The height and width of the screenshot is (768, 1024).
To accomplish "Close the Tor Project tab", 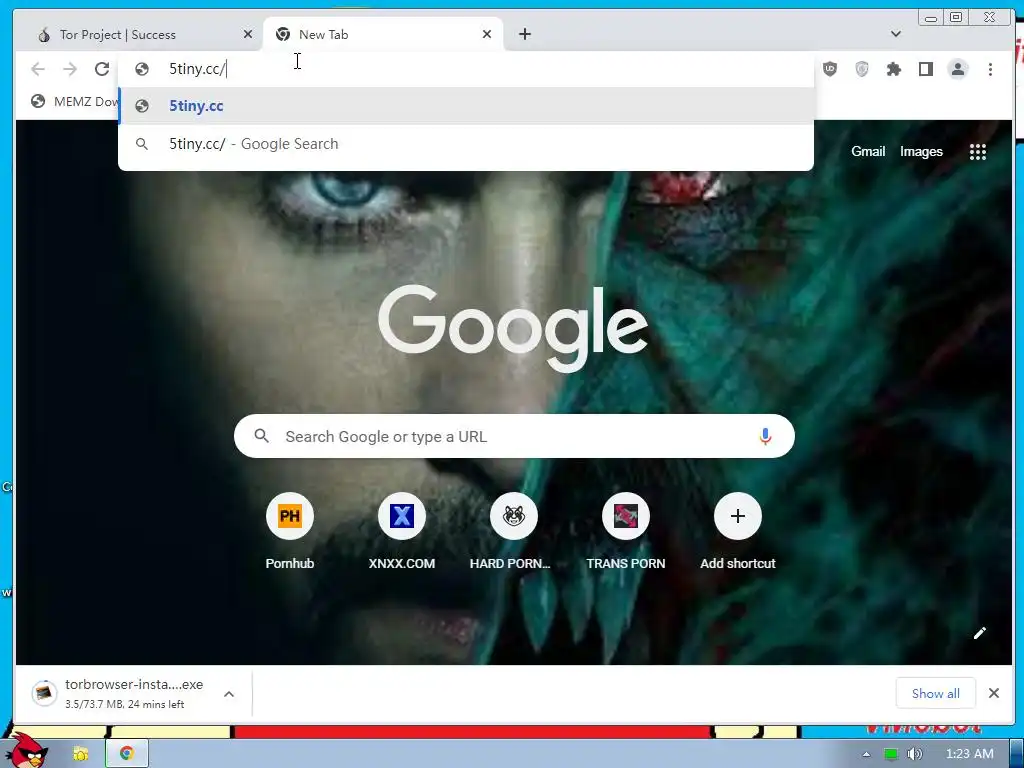I will [x=248, y=35].
